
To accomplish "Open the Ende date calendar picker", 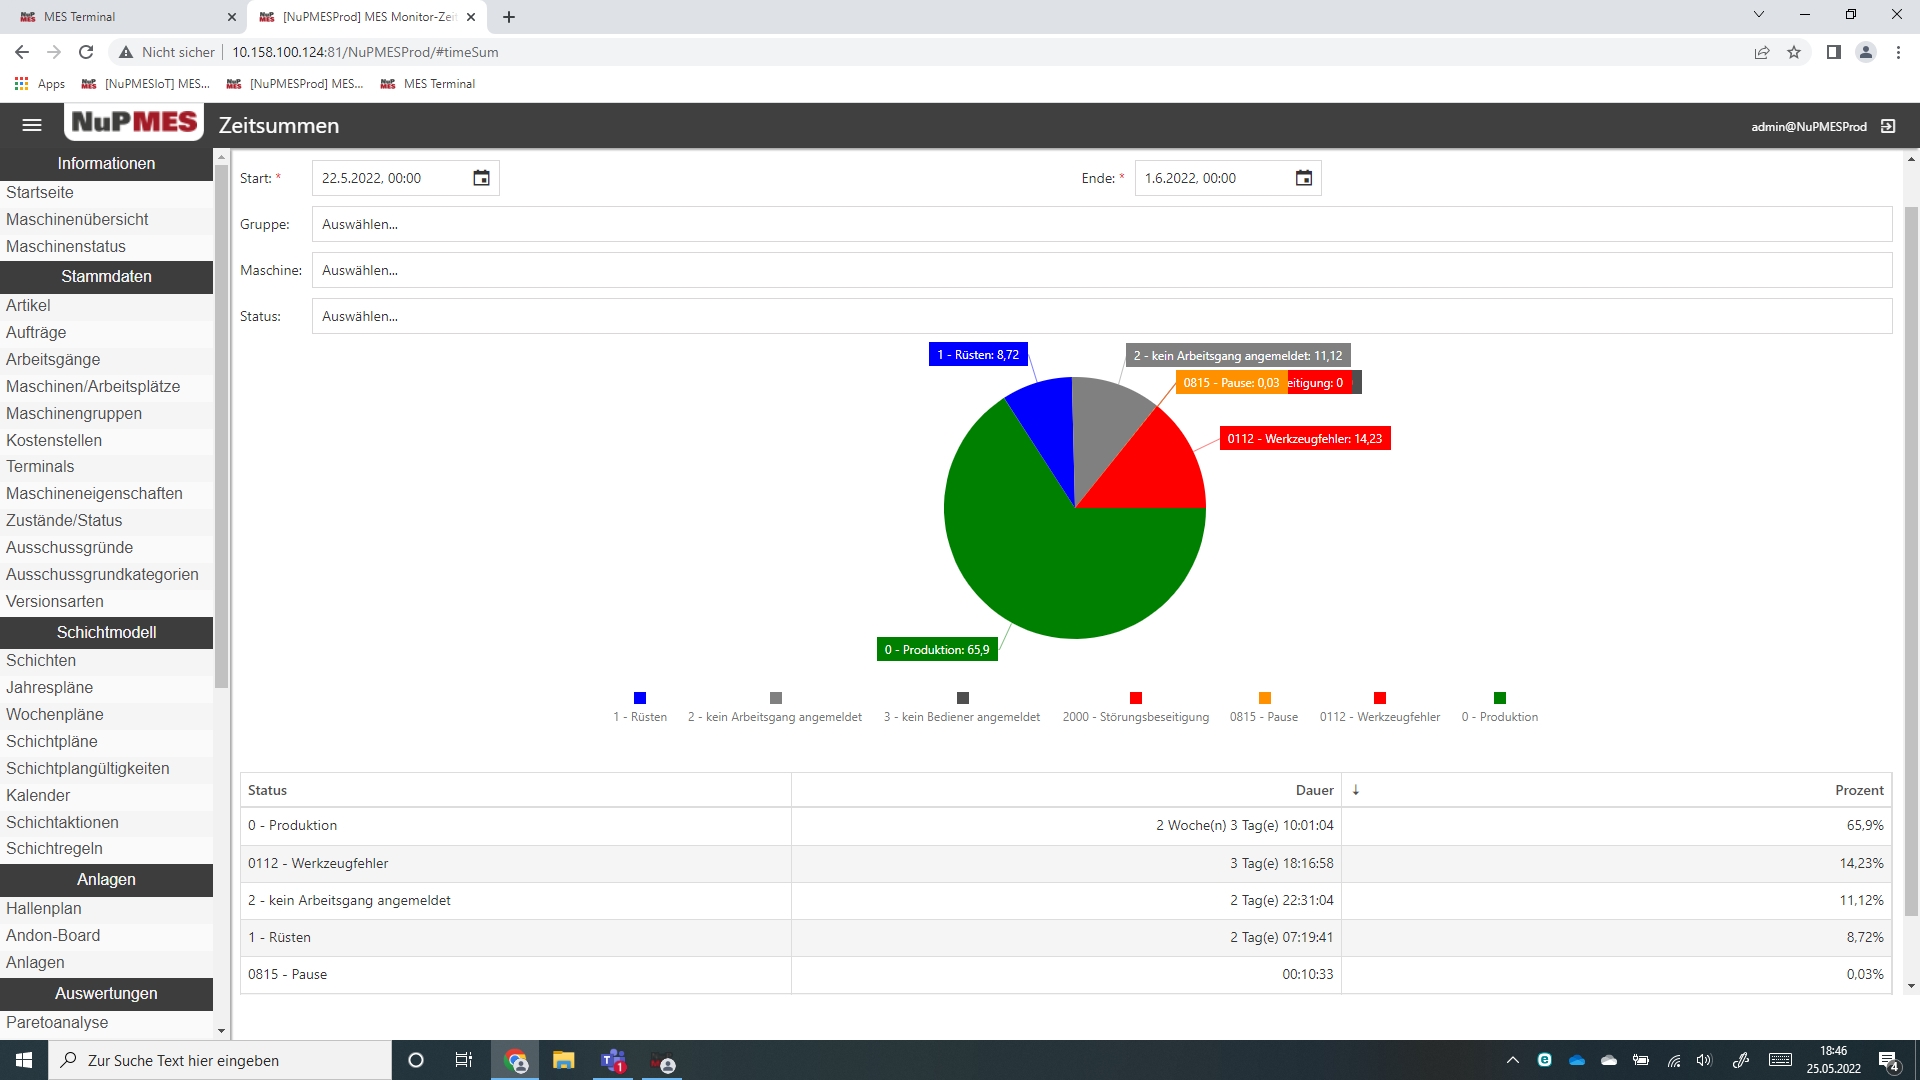I will [1304, 178].
